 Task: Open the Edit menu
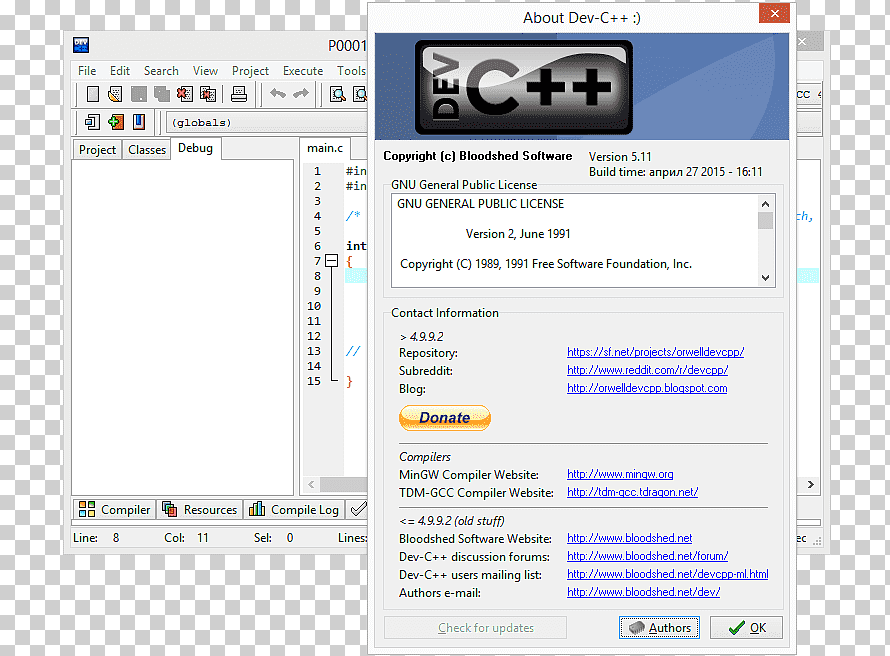click(x=120, y=71)
